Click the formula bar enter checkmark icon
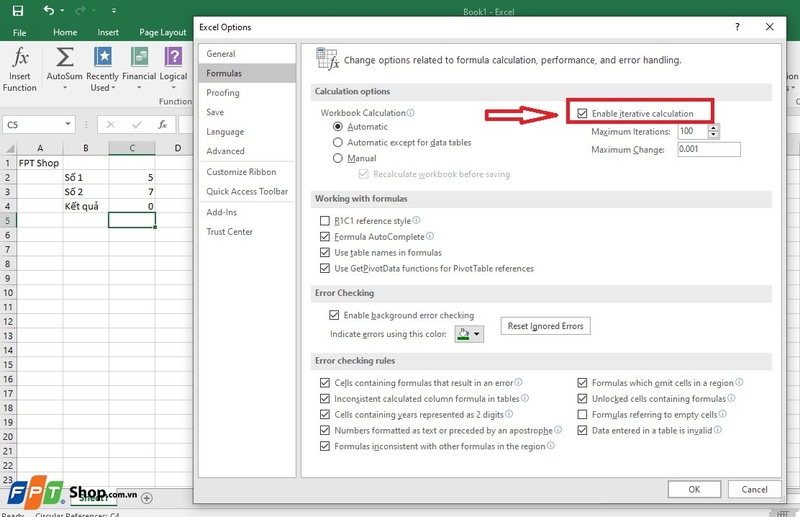Viewport: 800px width, 517px height. pos(137,125)
